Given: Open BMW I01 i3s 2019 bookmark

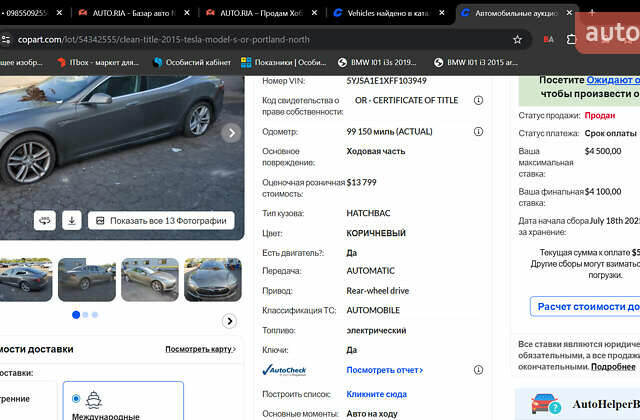Looking at the screenshot, I should point(378,62).
